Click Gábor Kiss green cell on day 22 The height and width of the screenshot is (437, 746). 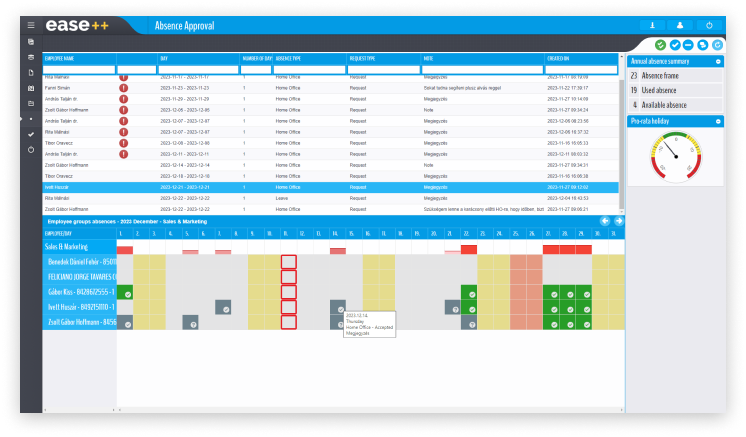pos(469,292)
